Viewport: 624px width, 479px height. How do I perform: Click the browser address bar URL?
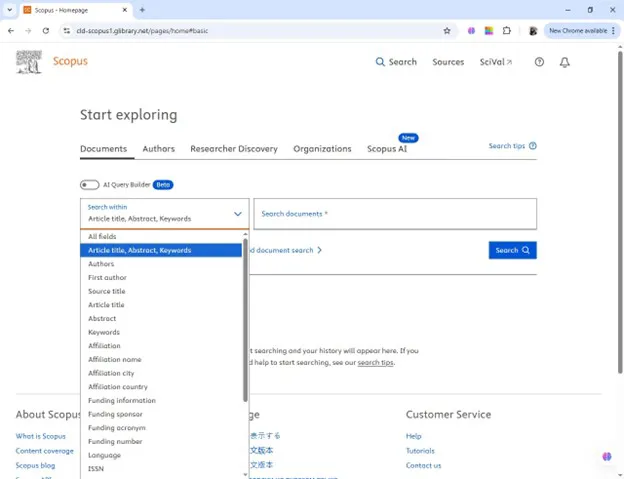142,31
